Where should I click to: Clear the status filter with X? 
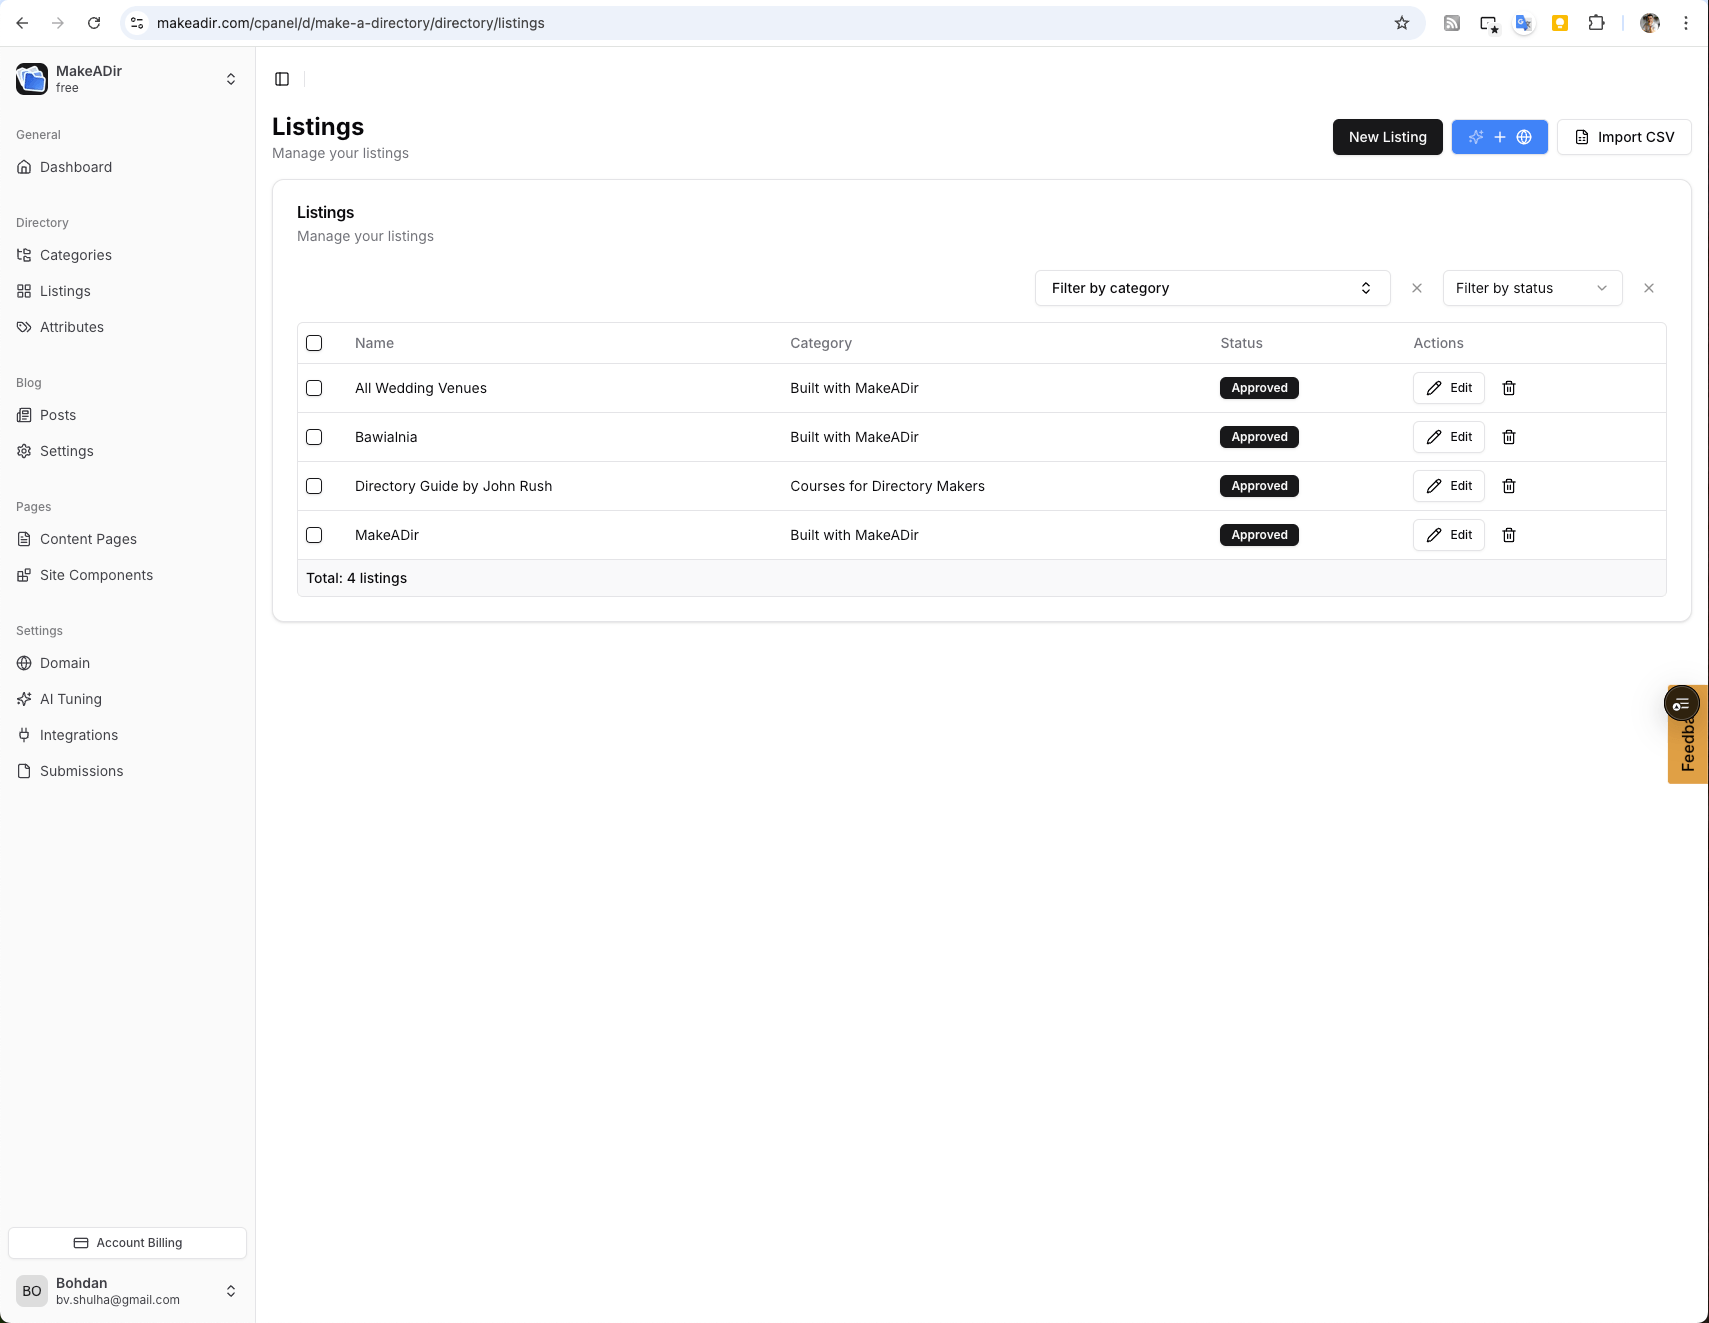point(1648,288)
